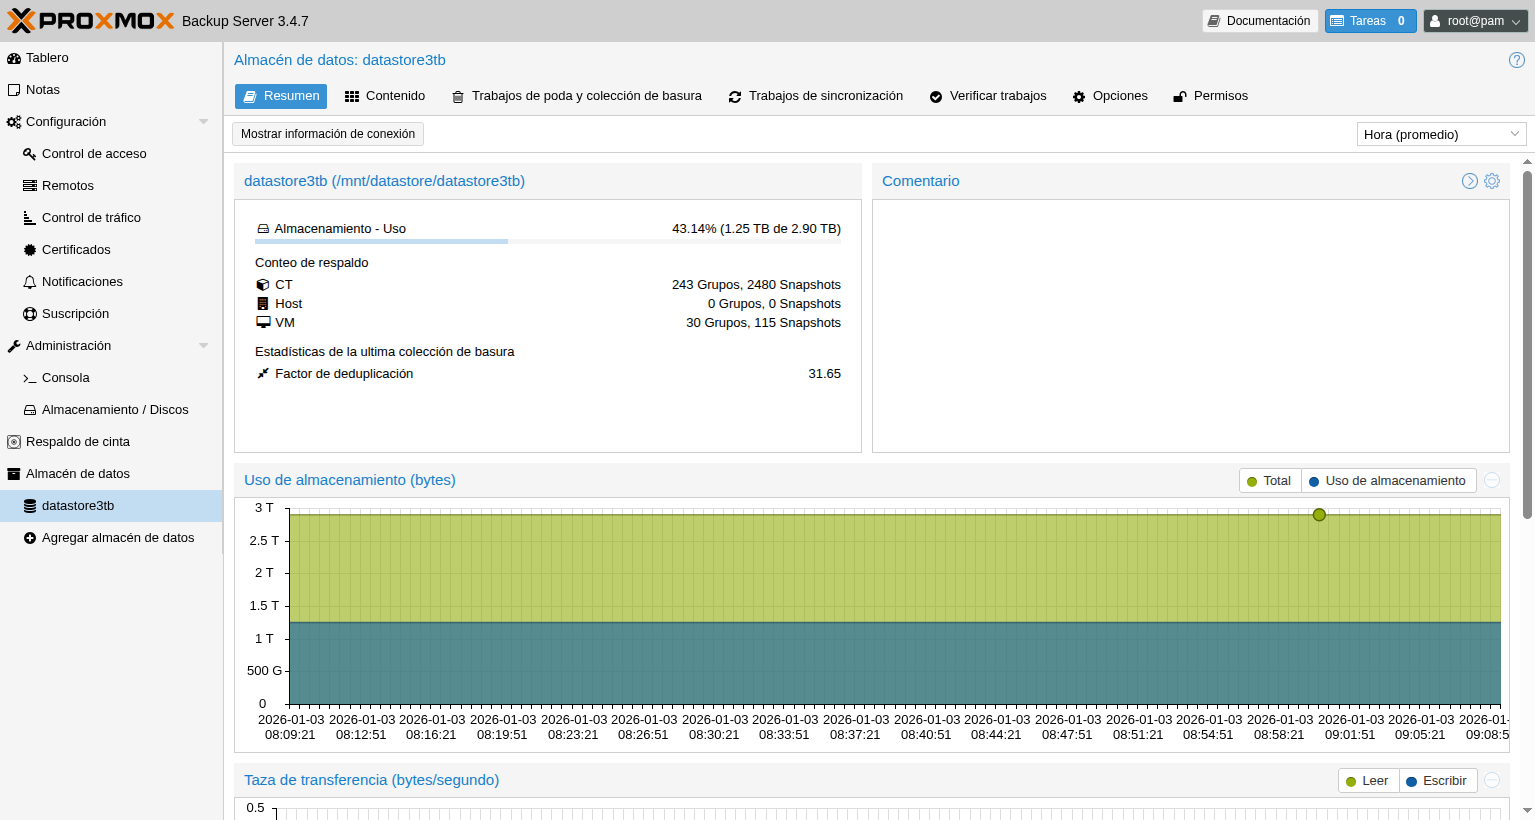The image size is (1535, 820).
Task: Open Consola in the sidebar
Action: point(65,378)
